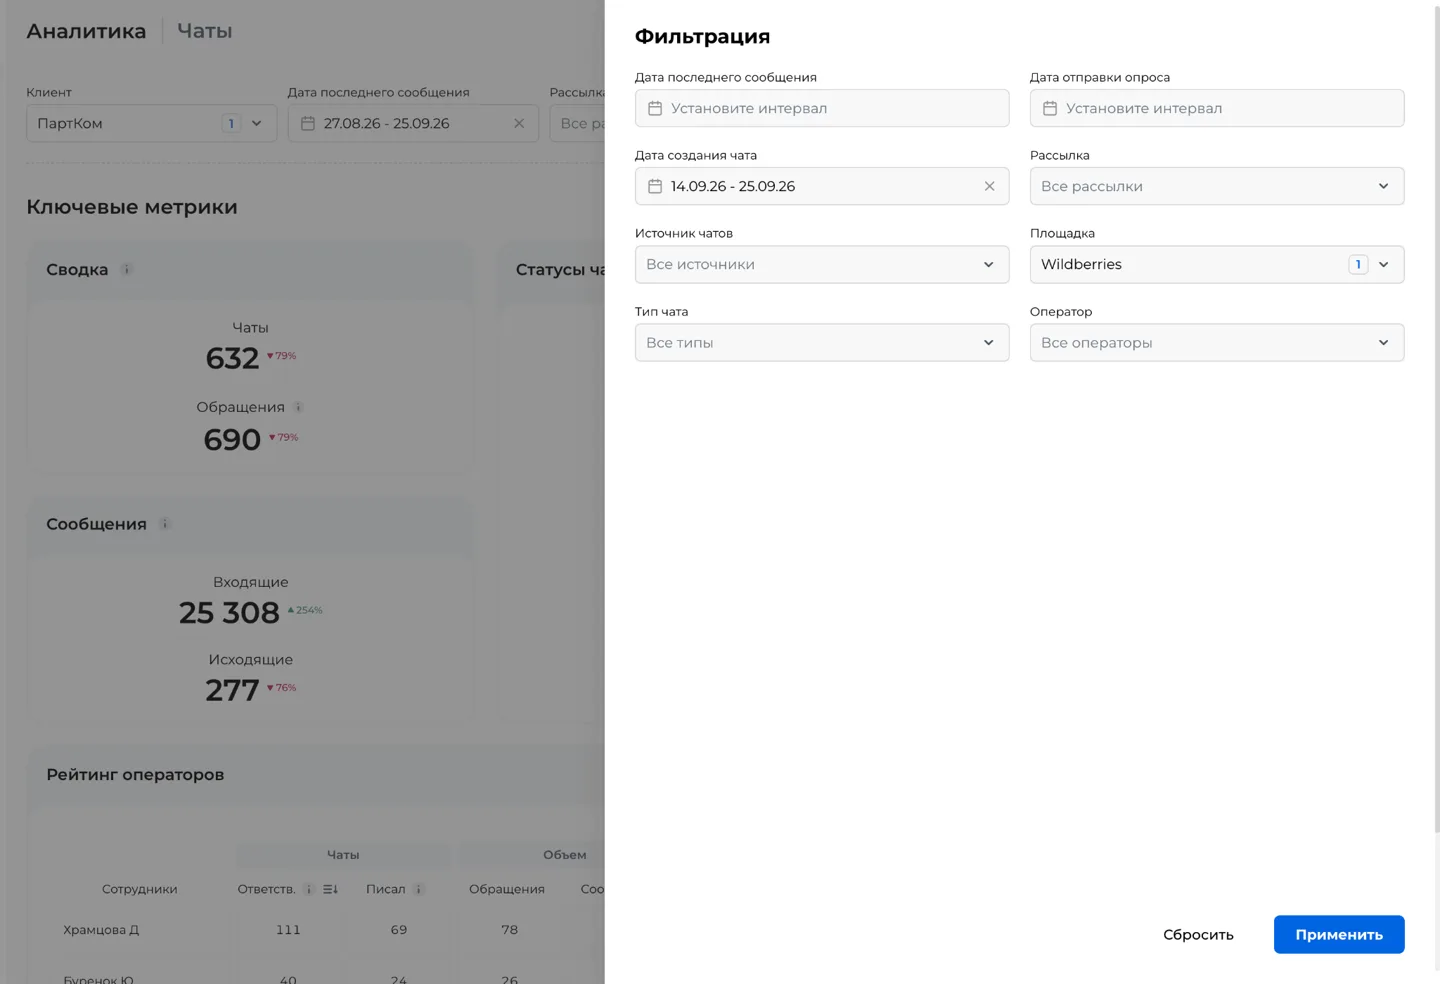This screenshot has height=984, width=1440.
Task: Show info tooltip next to Сводка
Action: (126, 269)
